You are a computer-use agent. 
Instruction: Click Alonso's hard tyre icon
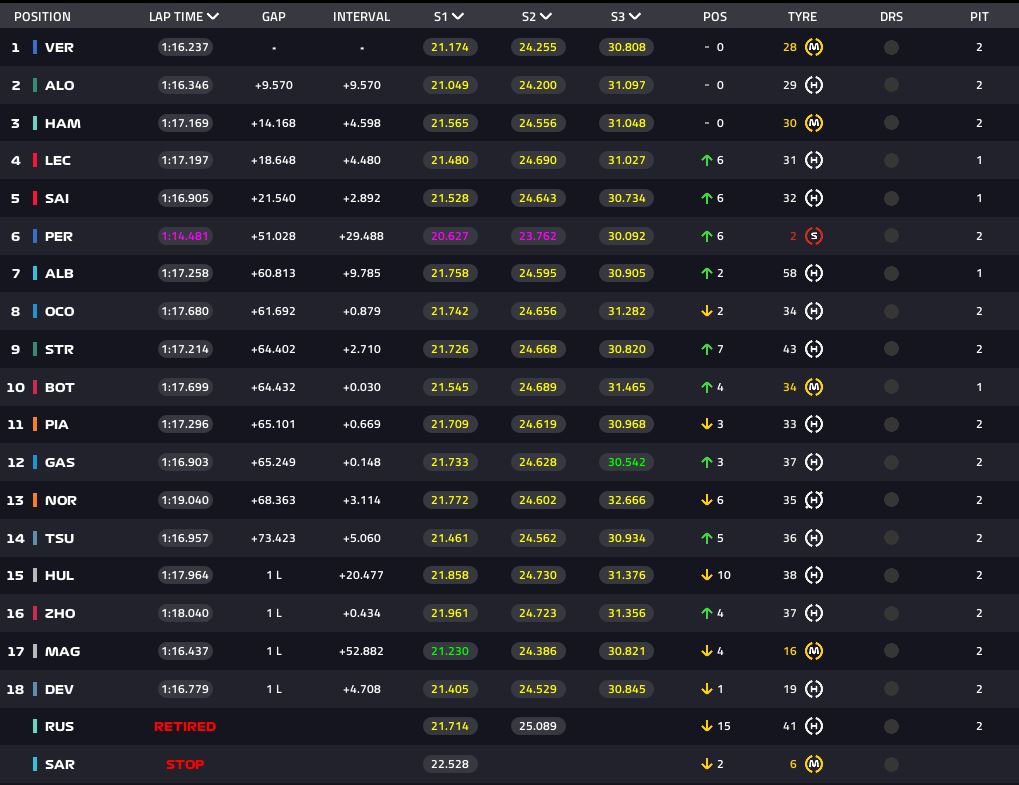814,85
